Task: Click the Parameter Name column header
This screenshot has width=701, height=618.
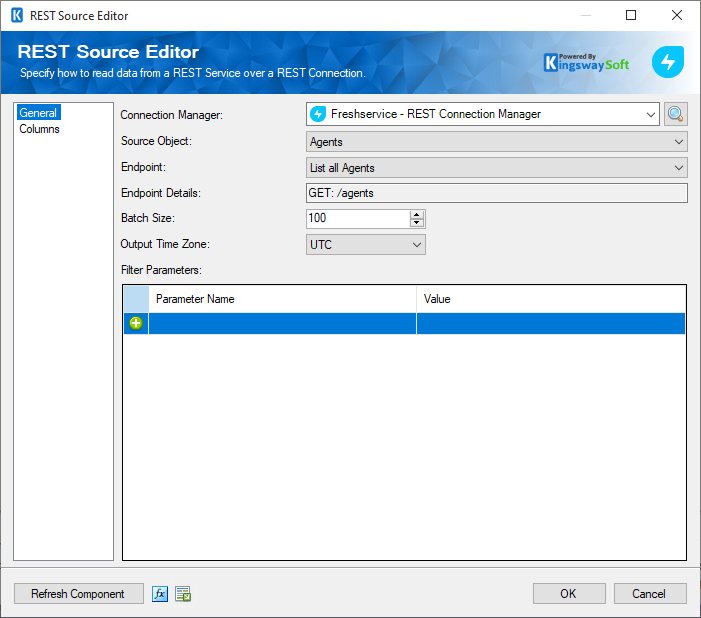Action: [x=282, y=299]
